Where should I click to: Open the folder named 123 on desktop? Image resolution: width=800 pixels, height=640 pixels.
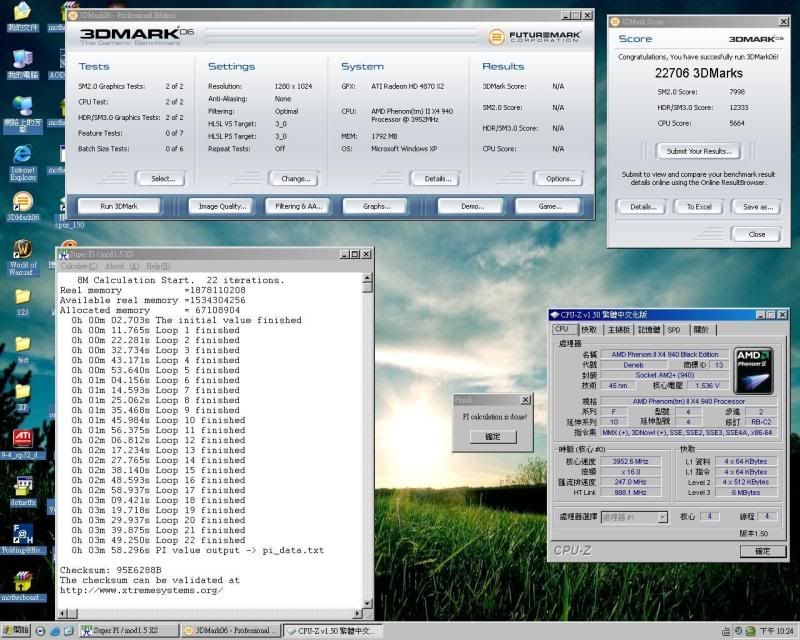click(x=22, y=302)
